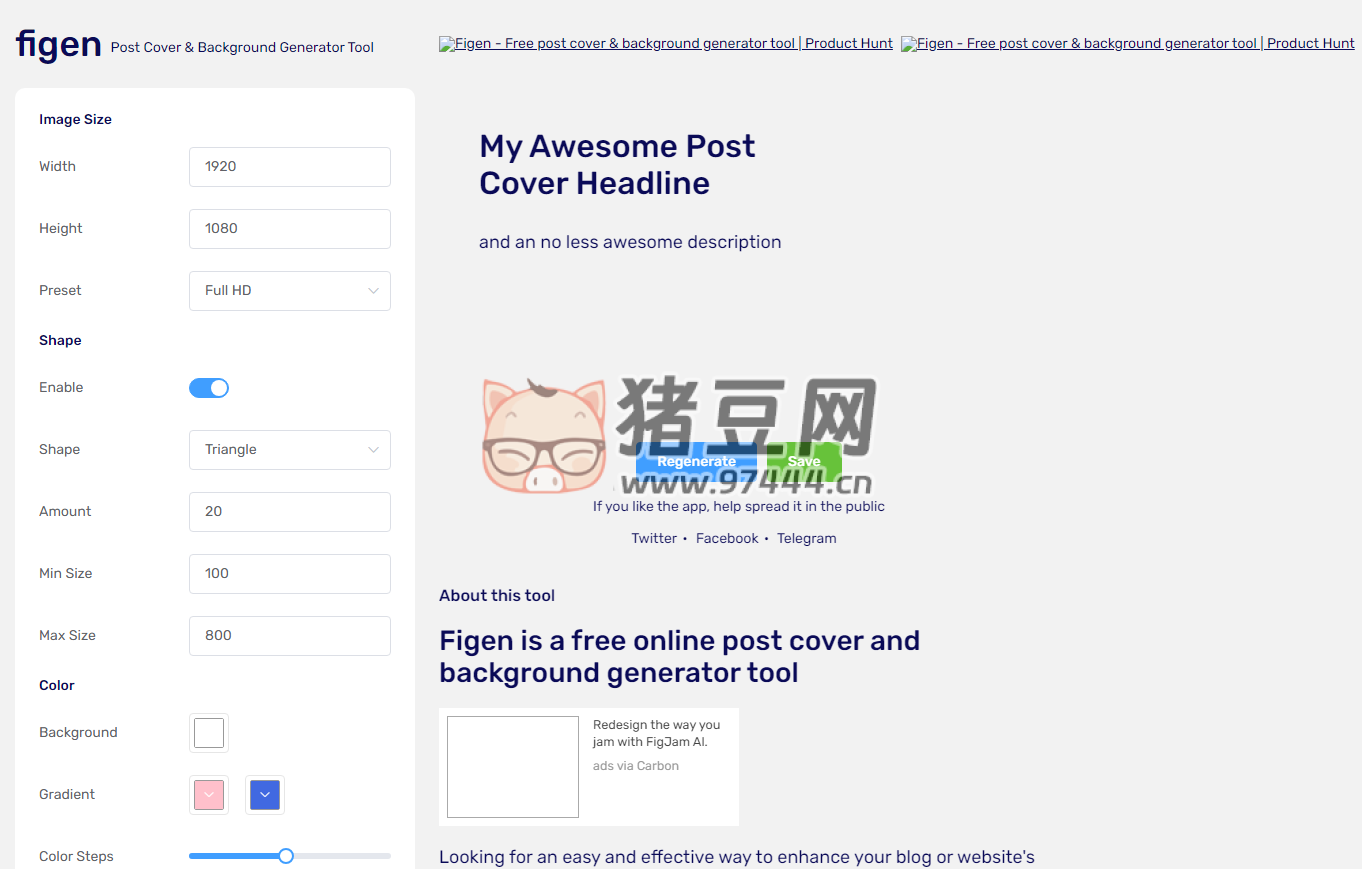This screenshot has height=869, width=1362.
Task: Click the Width input field
Action: tap(290, 167)
